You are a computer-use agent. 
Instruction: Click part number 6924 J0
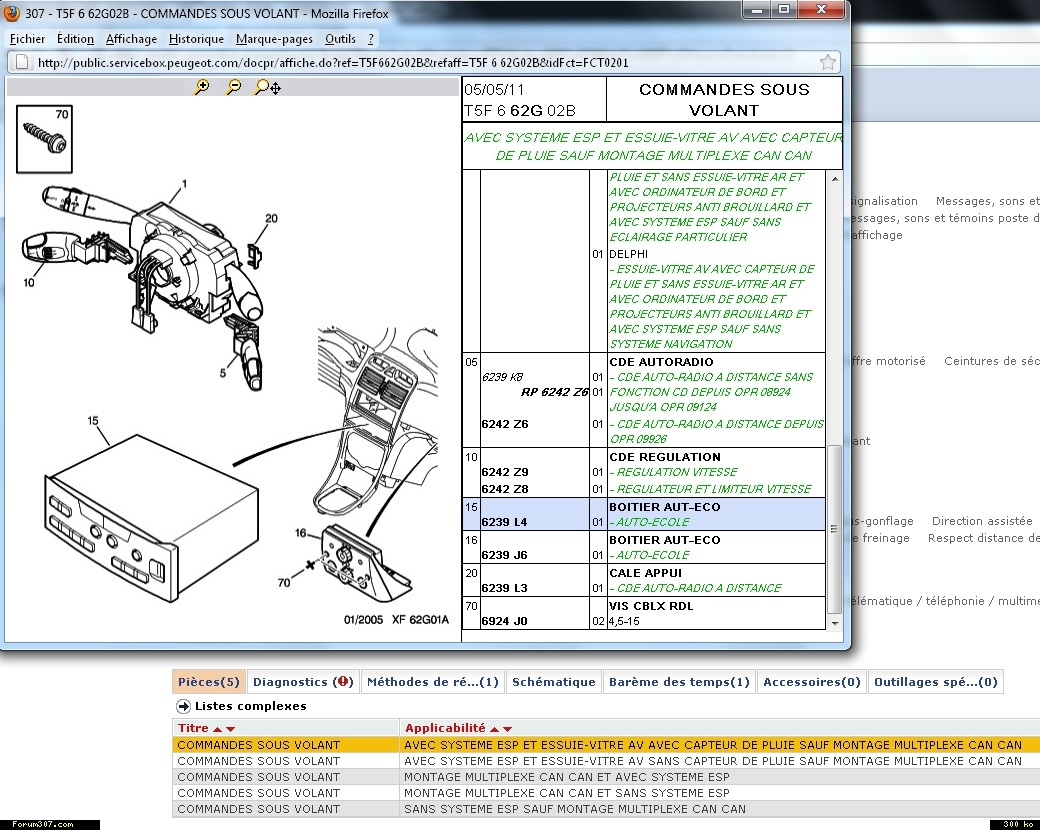point(504,622)
